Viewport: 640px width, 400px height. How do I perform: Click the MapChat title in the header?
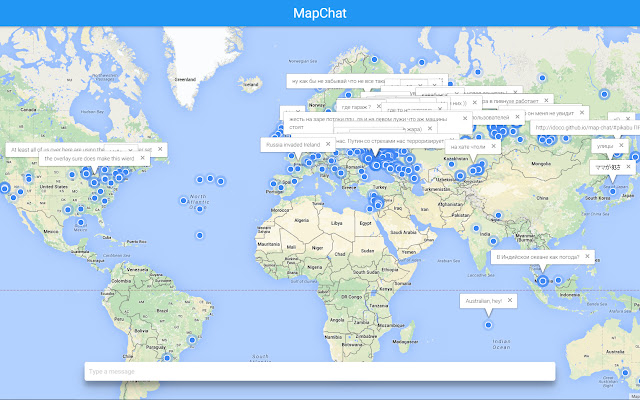click(320, 13)
